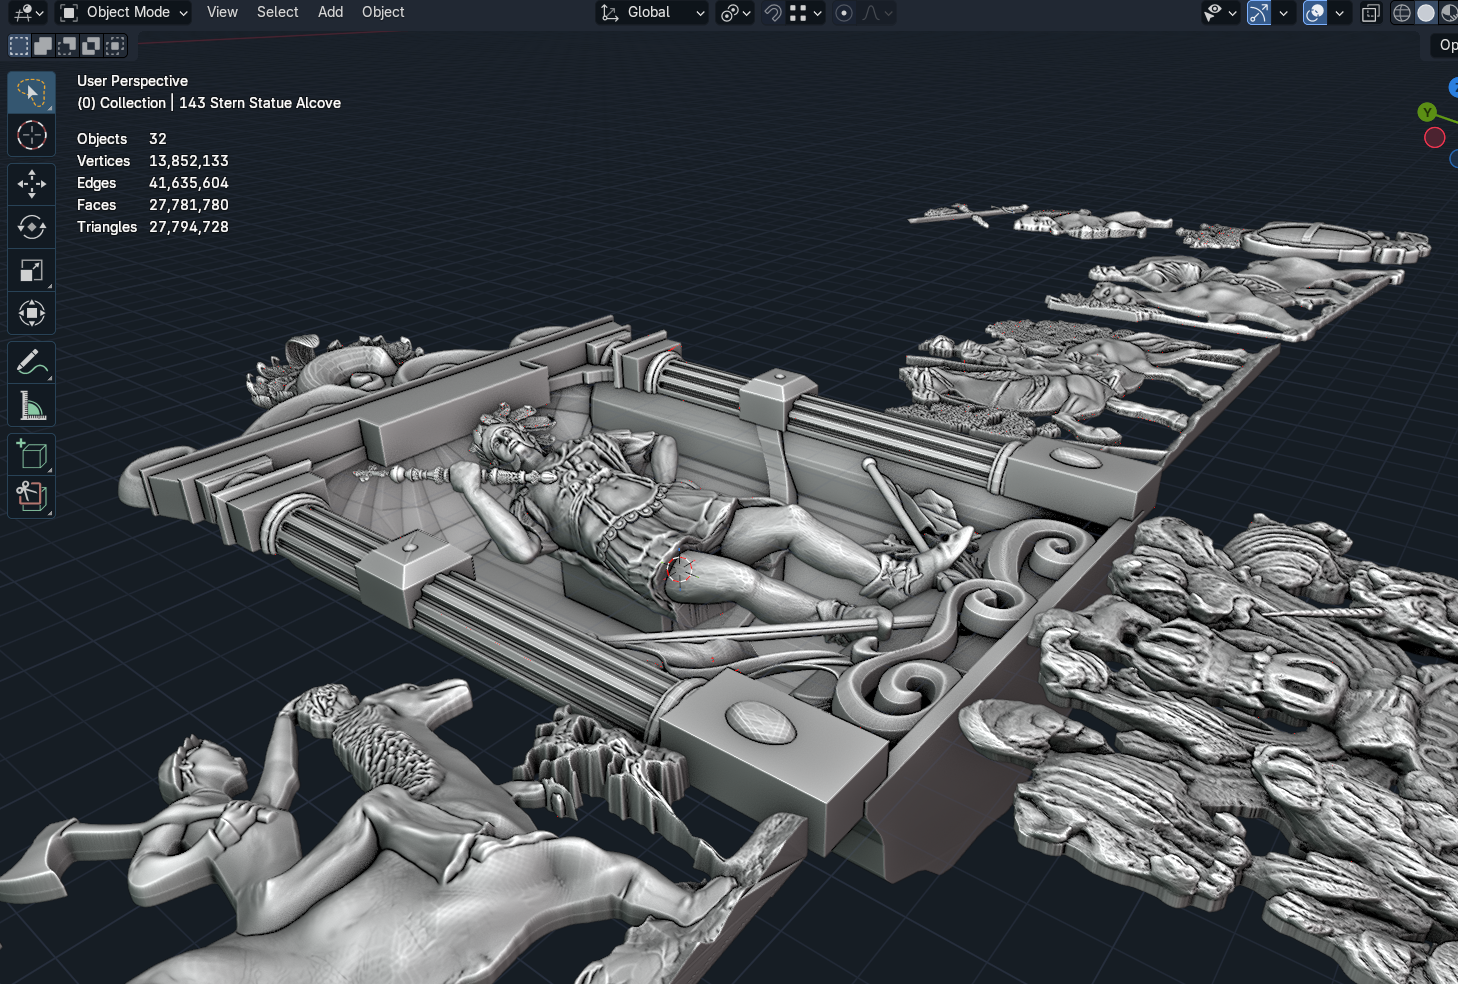Toggle snapping magnet icon

[x=773, y=13]
